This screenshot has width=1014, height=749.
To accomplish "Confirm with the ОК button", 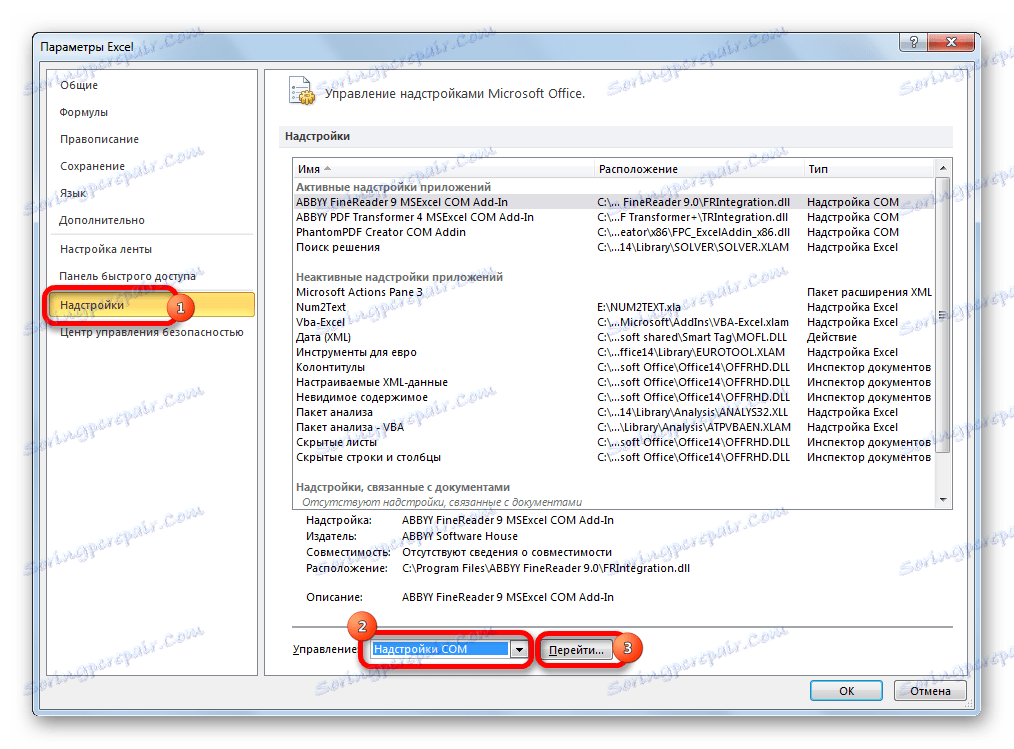I will tap(846, 691).
